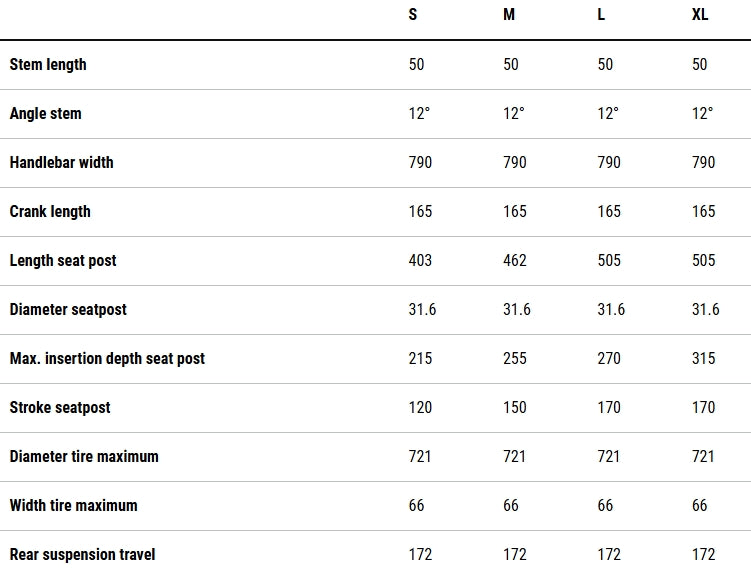Select the Angle stem row label

click(46, 114)
